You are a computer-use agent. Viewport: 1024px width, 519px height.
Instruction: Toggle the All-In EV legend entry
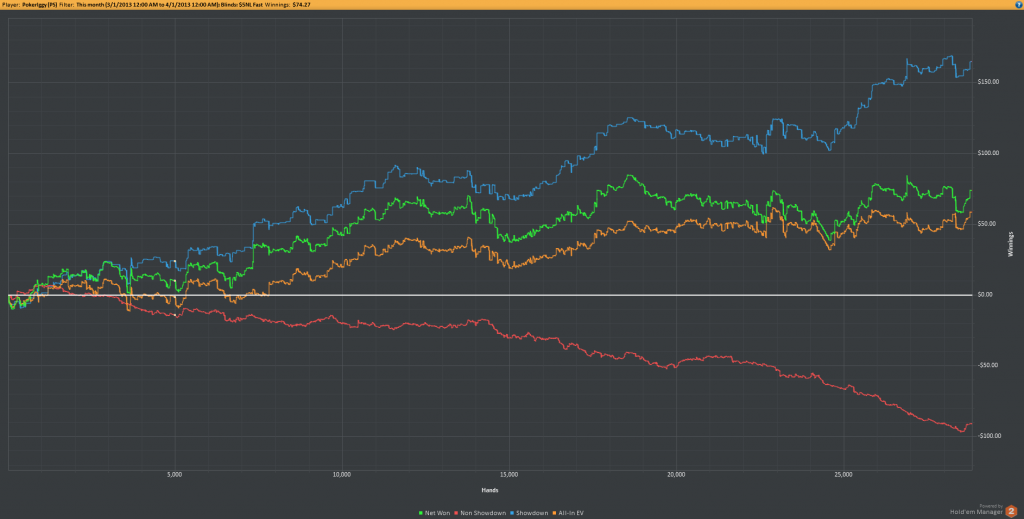(x=568, y=513)
